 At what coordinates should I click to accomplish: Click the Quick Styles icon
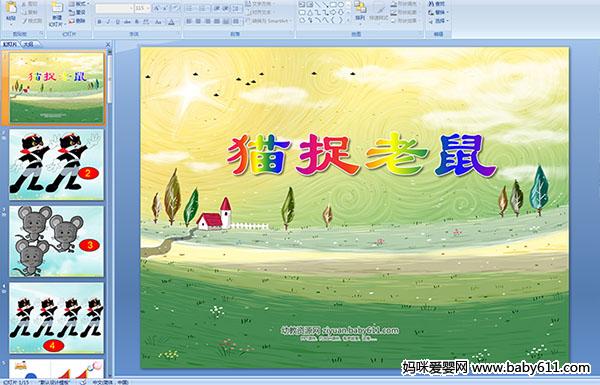(x=379, y=8)
